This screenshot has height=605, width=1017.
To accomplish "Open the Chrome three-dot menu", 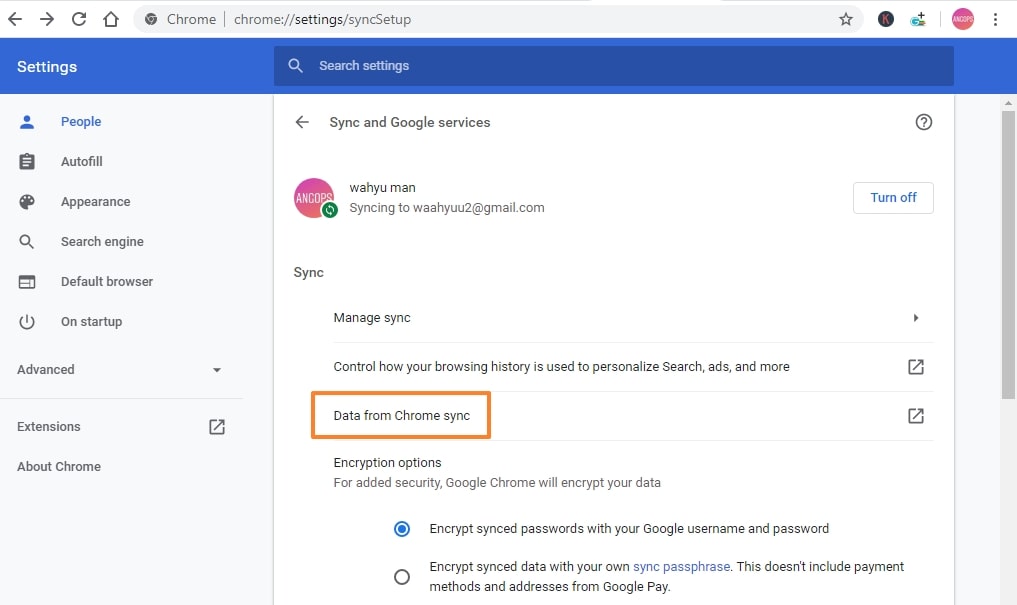I will [x=995, y=18].
